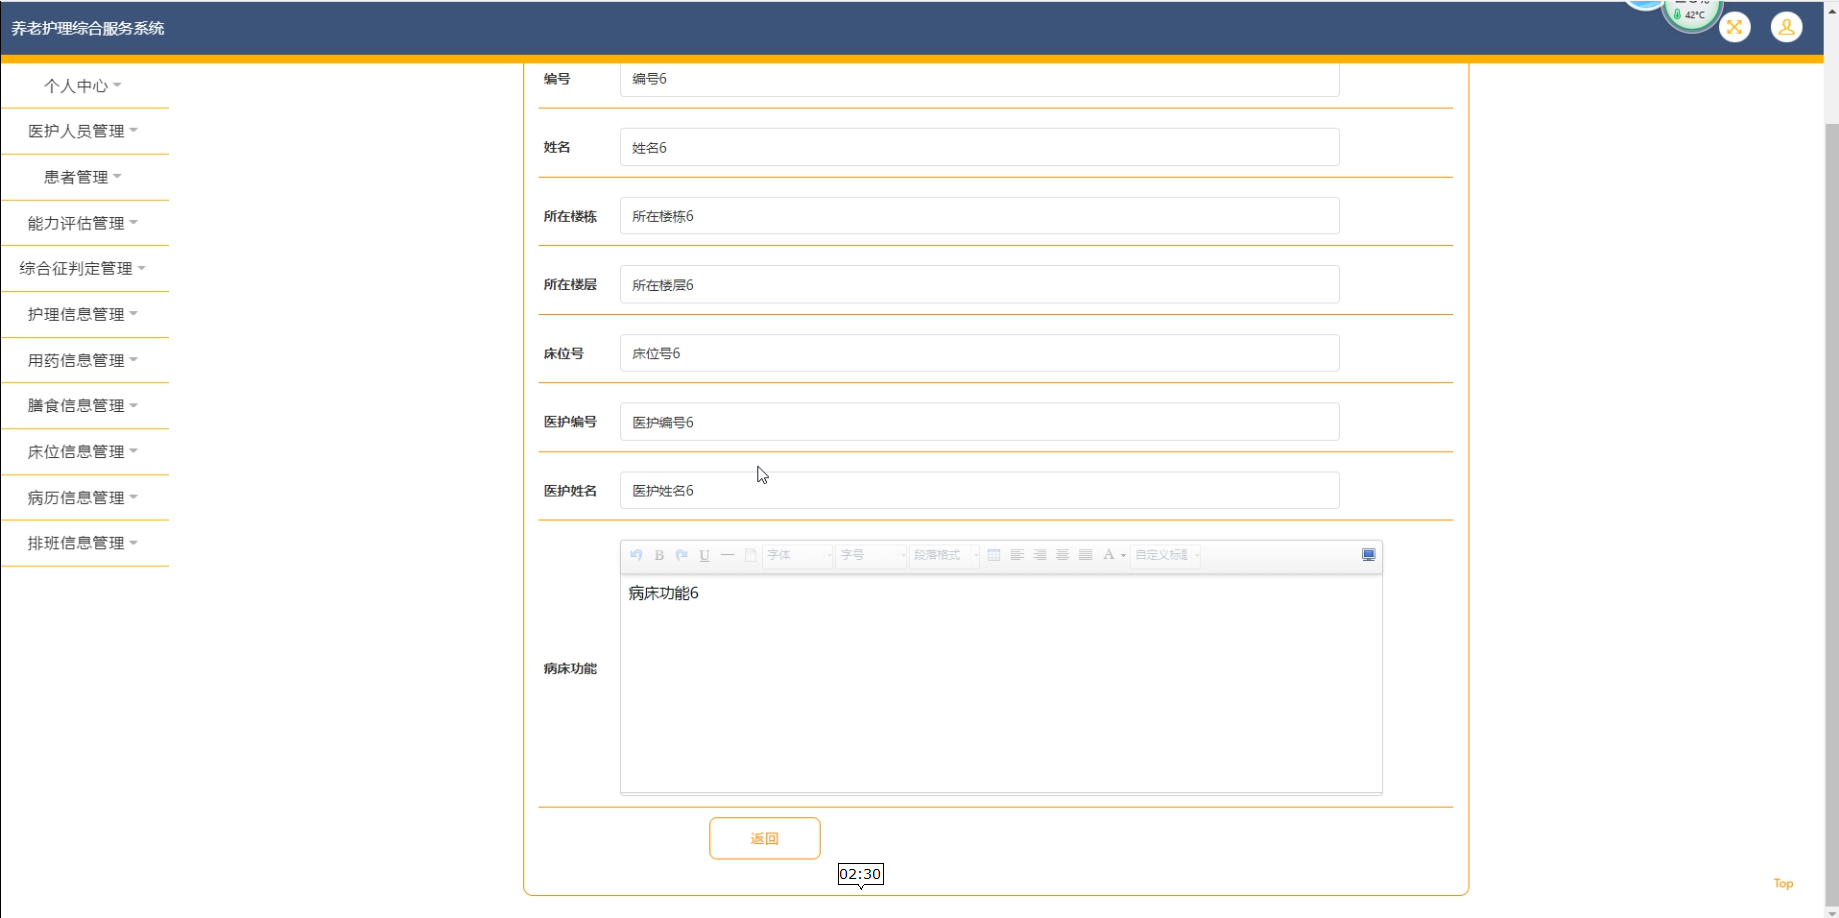Click the 养老护理综合服务系统 title
1839x918 pixels.
pos(88,28)
